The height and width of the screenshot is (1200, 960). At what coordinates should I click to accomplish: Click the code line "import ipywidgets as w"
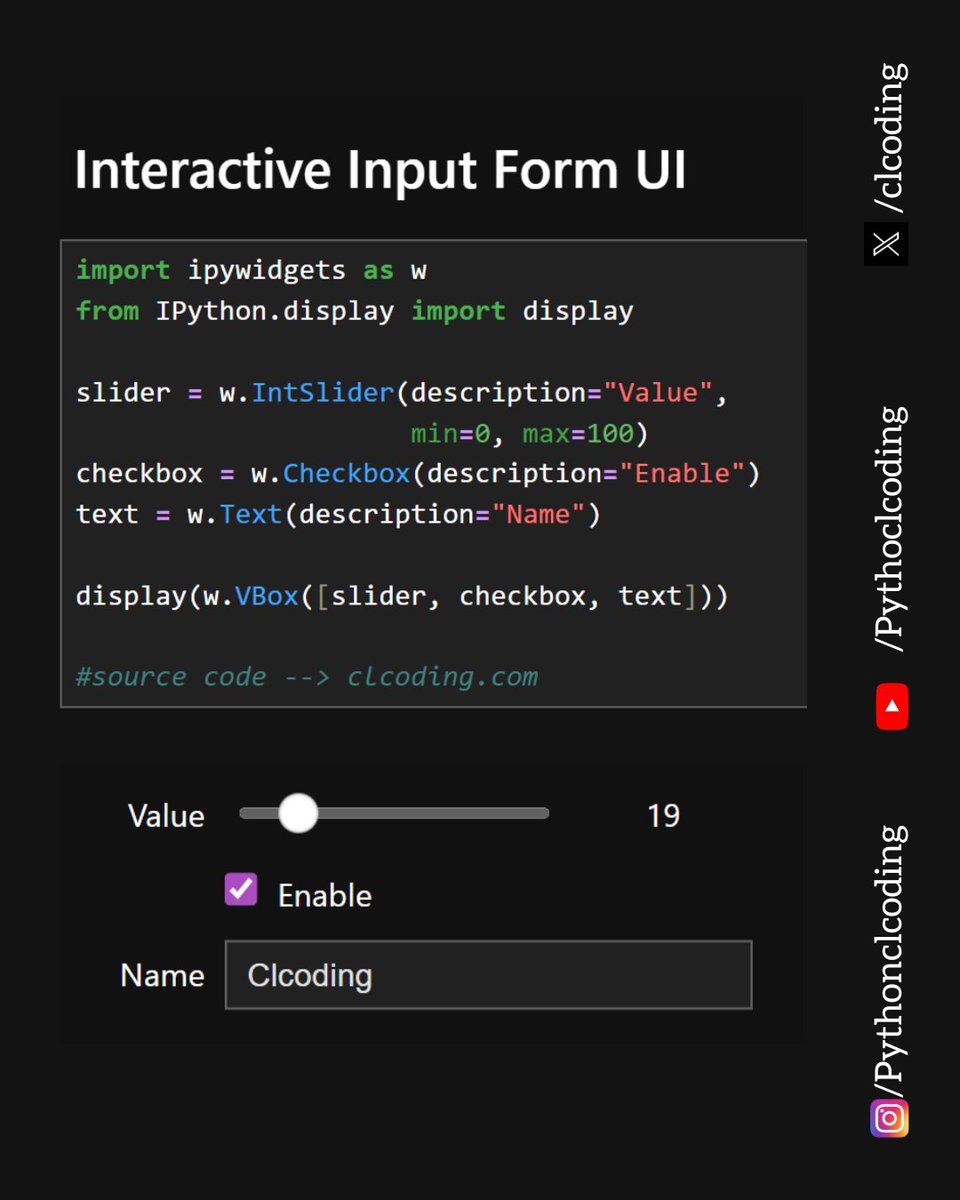[251, 270]
